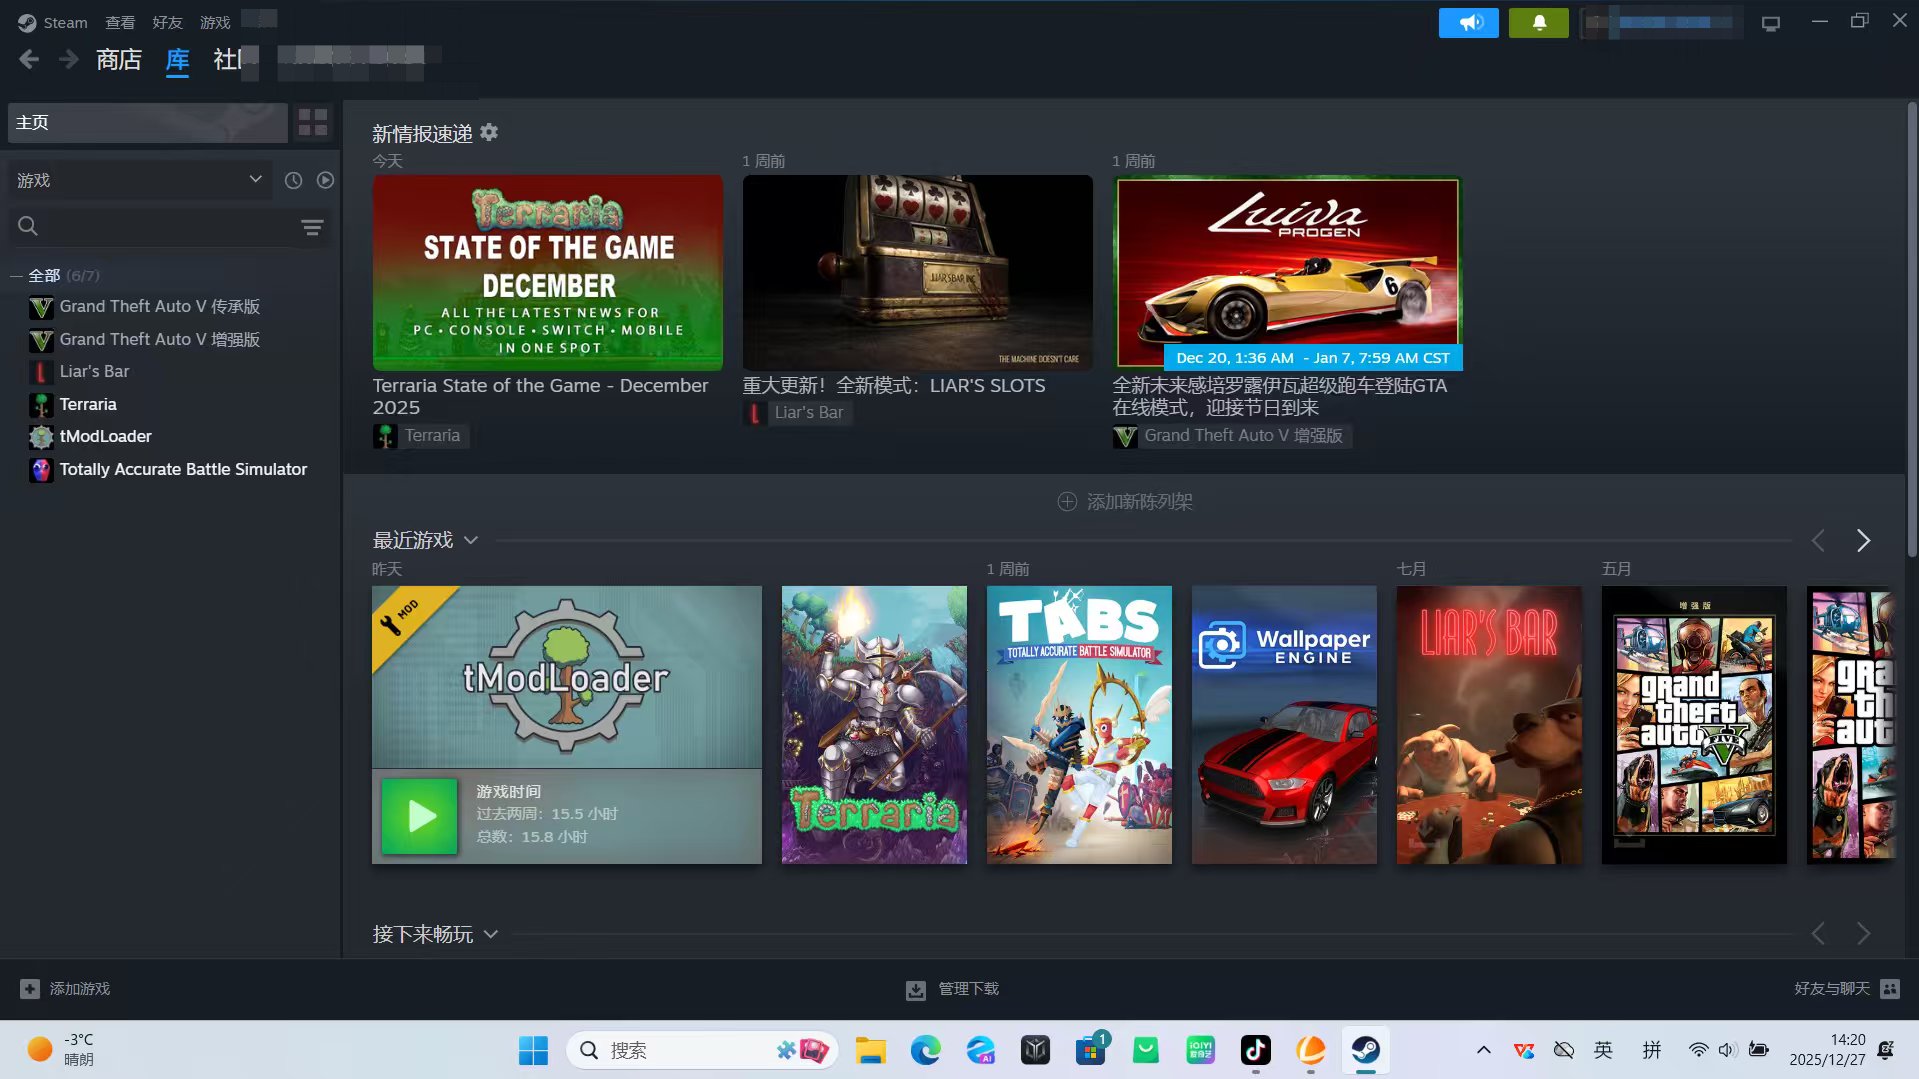Open Terraria State of the Game headline

coord(540,396)
